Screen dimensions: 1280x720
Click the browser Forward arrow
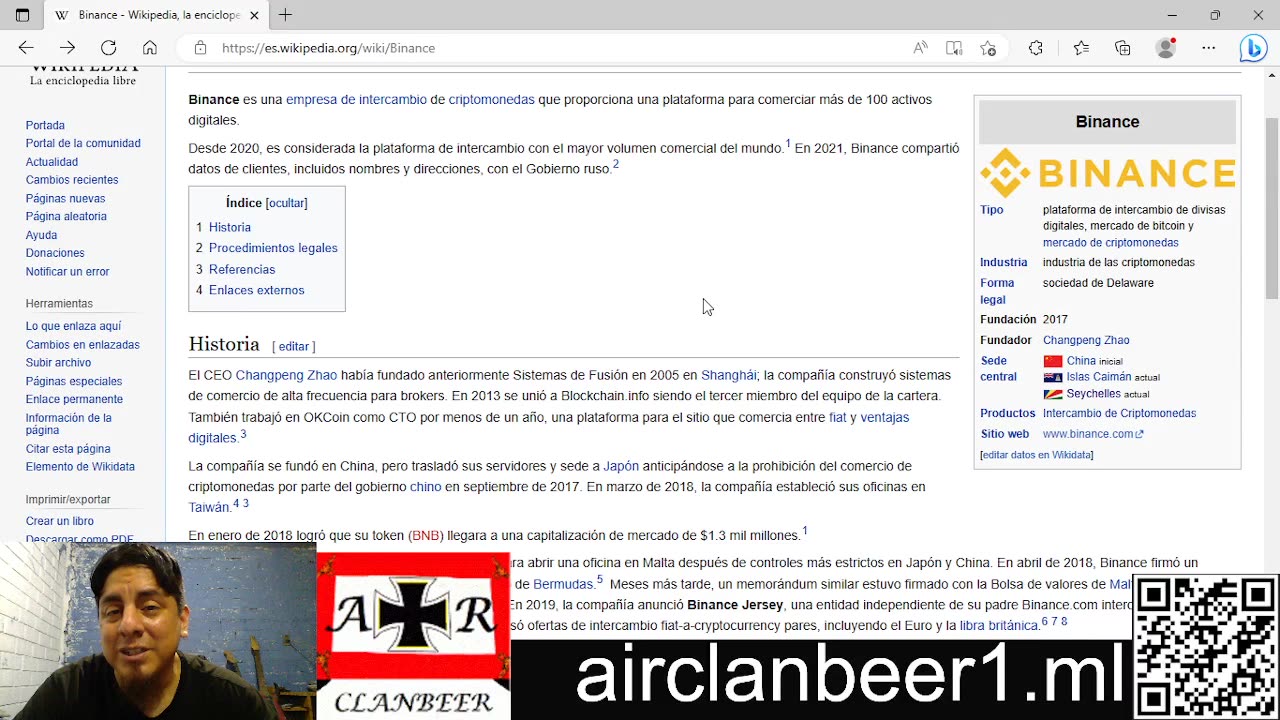point(67,48)
